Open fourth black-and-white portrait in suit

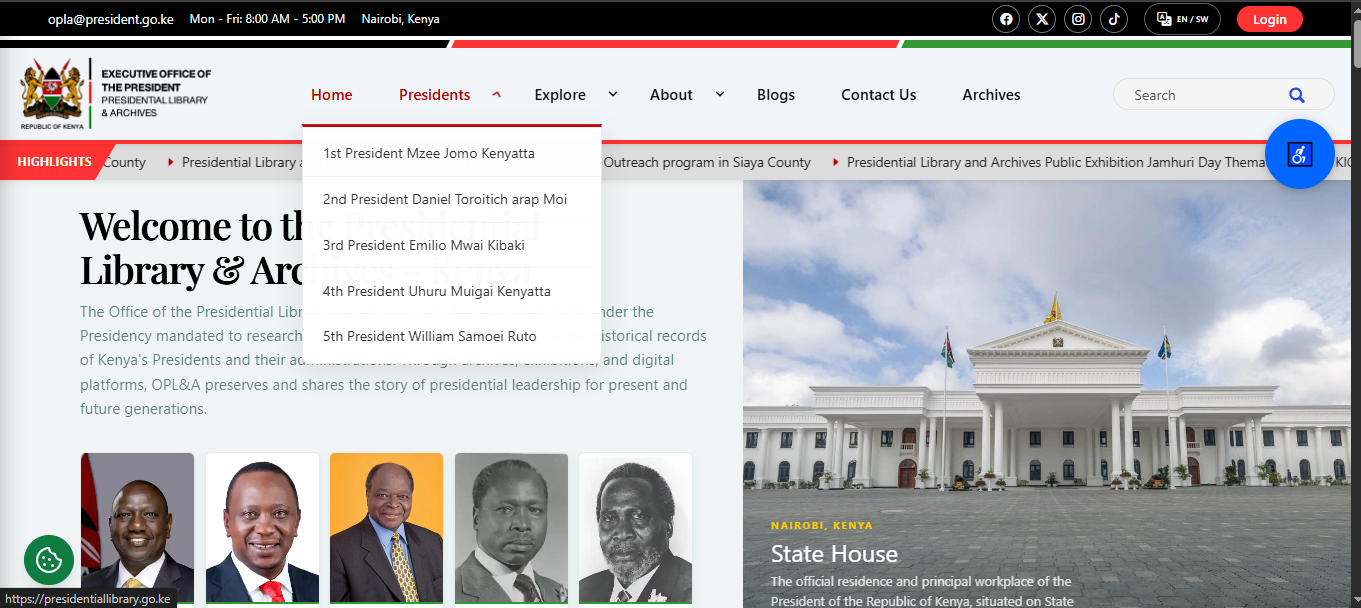(x=511, y=528)
